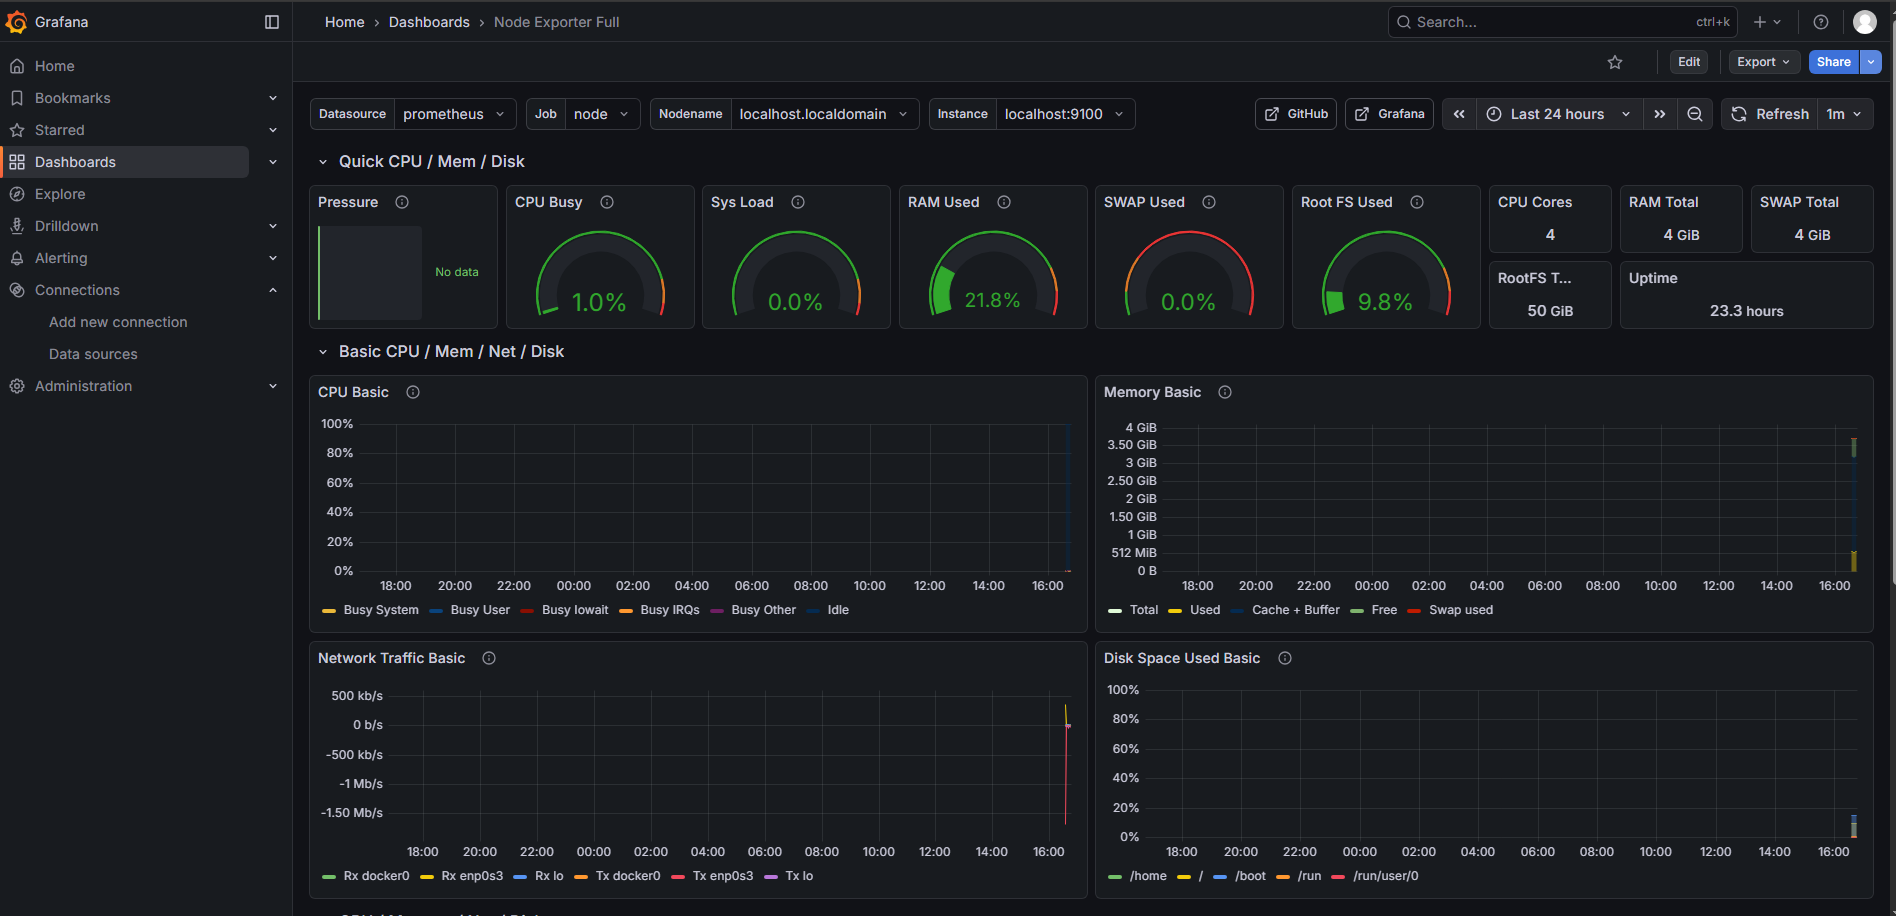
Task: Click the Swap used legend color swatch
Action: [x=1414, y=611]
